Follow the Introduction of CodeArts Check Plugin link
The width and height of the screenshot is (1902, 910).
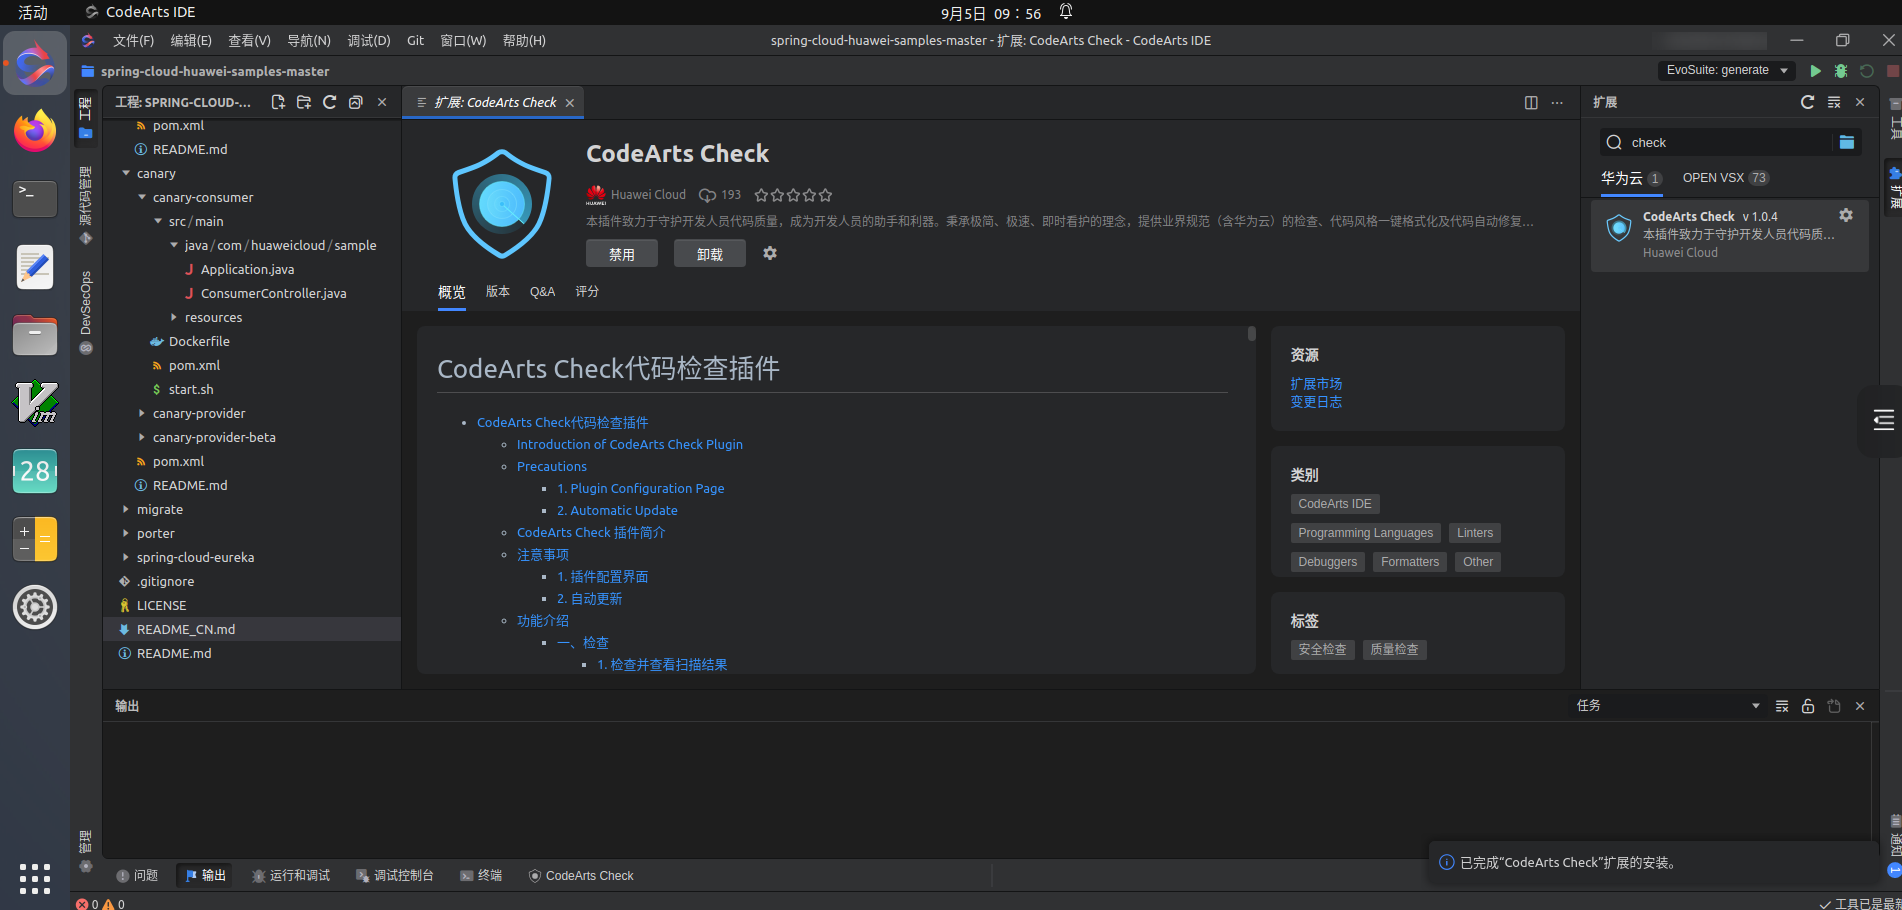point(630,445)
